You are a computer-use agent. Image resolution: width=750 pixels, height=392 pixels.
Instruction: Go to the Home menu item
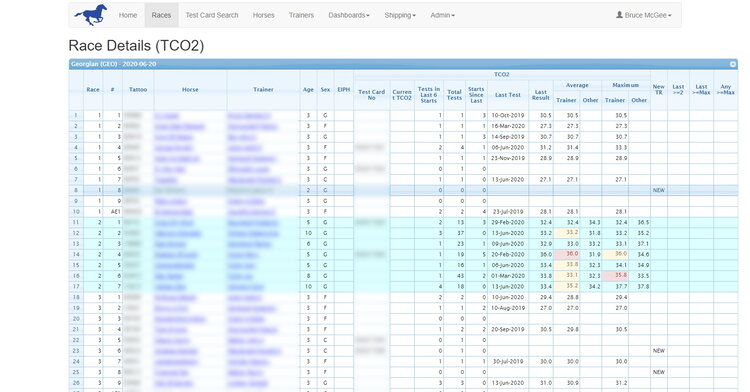coord(128,15)
